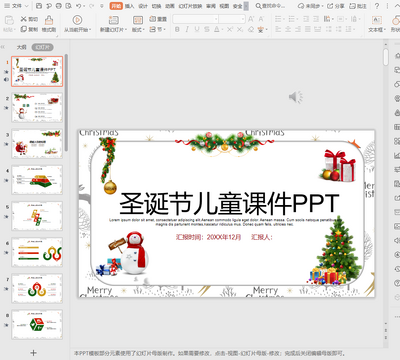Align text left

click(x=278, y=30)
